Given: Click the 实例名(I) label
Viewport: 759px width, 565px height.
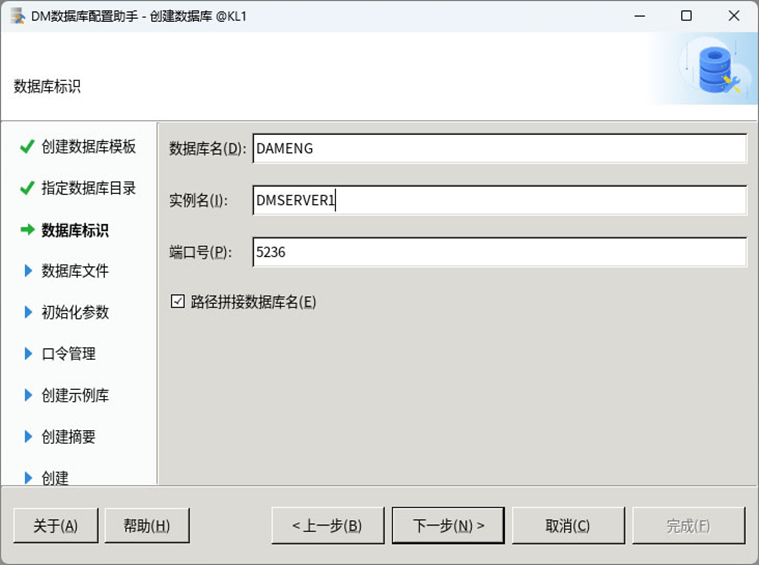Looking at the screenshot, I should tap(198, 200).
